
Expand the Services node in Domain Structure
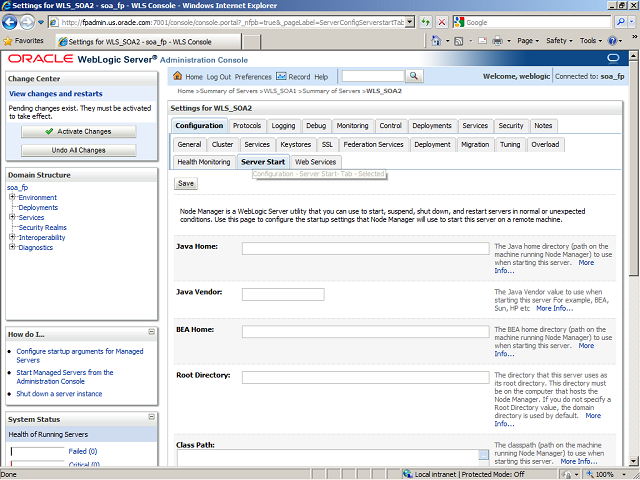coord(11,217)
